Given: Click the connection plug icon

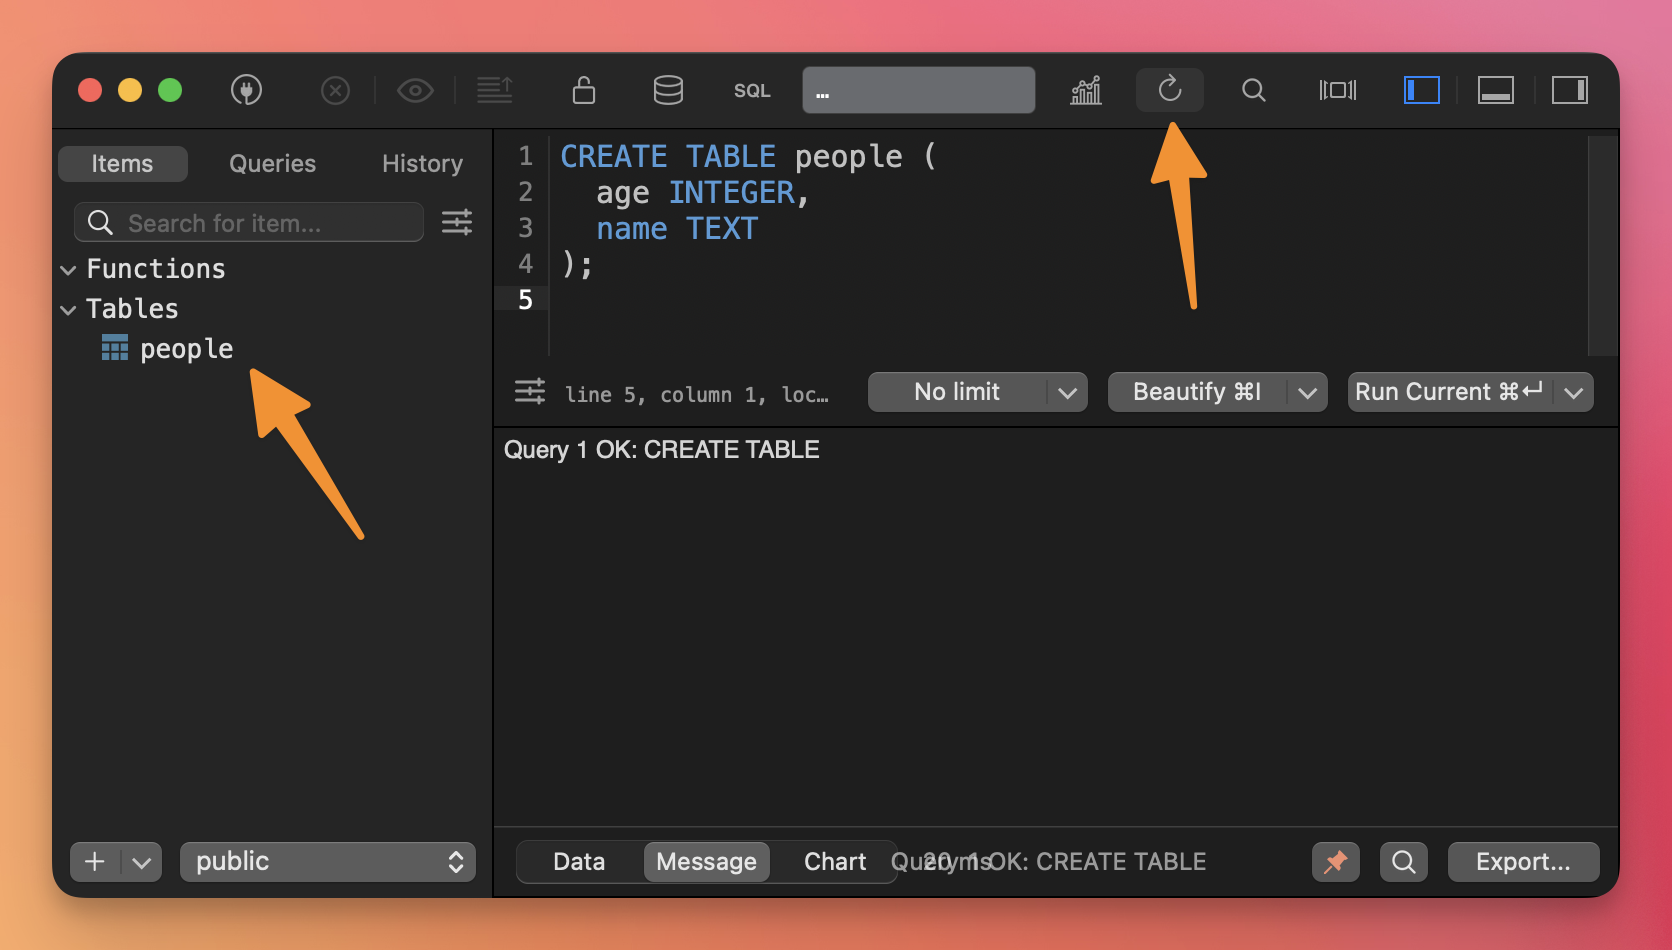Looking at the screenshot, I should pos(246,90).
